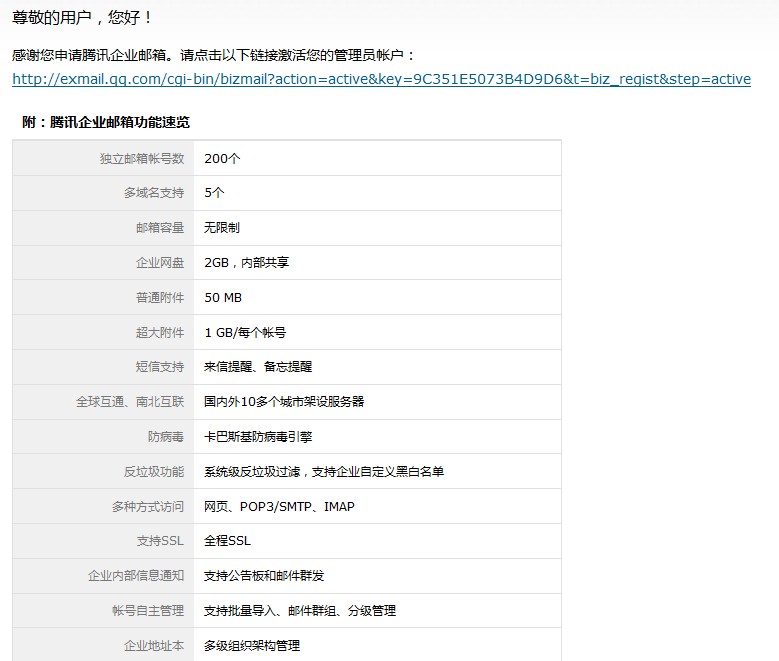Click the label 多域名支持
This screenshot has width=779, height=661.
click(x=154, y=193)
